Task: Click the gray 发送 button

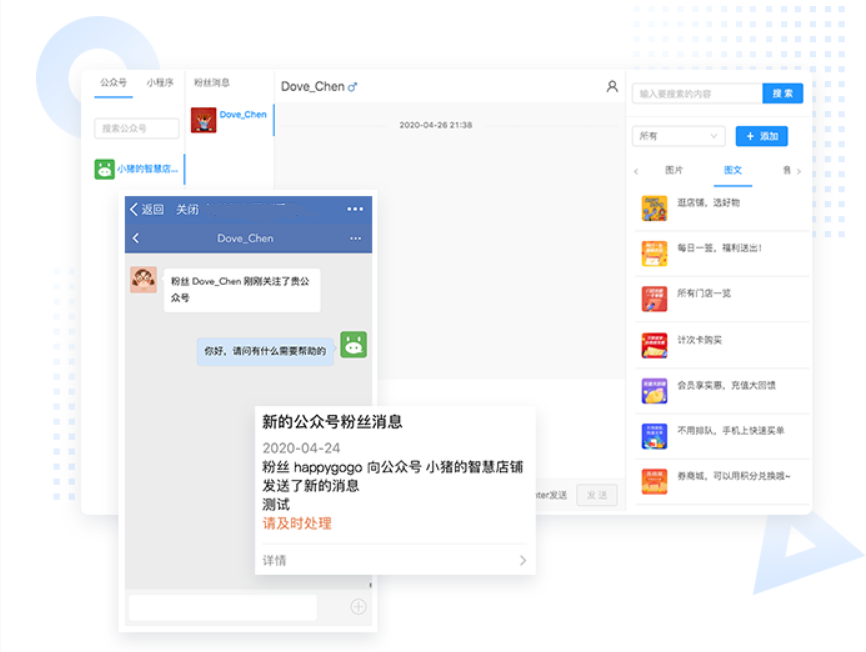Action: (596, 495)
